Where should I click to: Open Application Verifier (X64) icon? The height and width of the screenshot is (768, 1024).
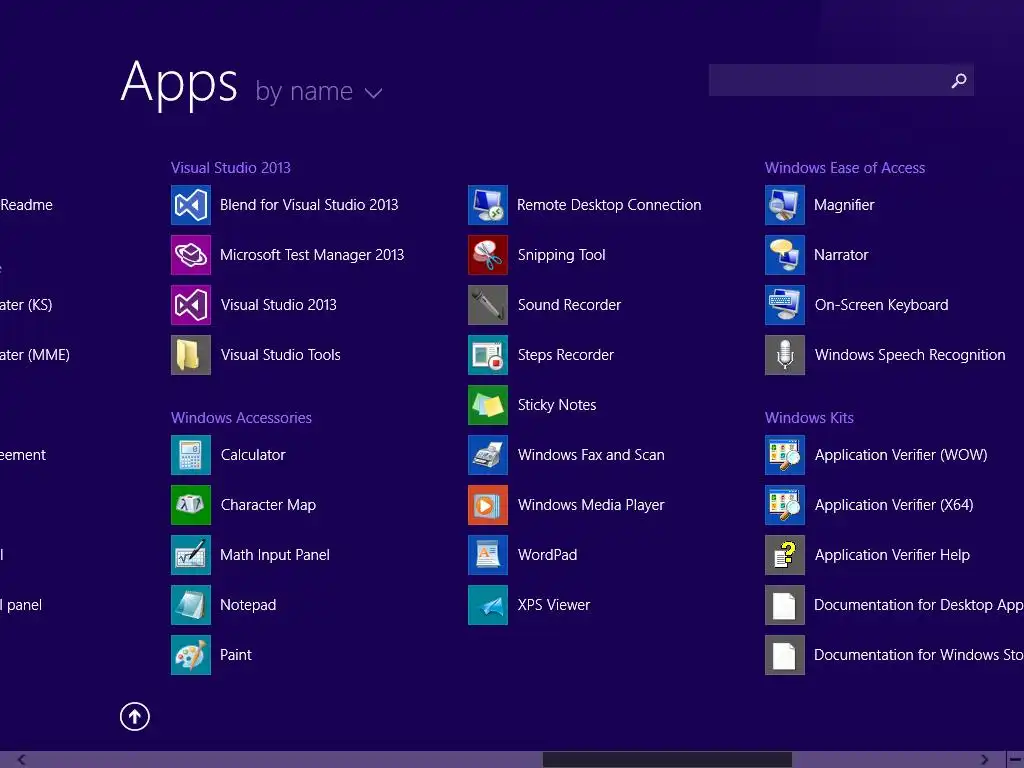(785, 505)
